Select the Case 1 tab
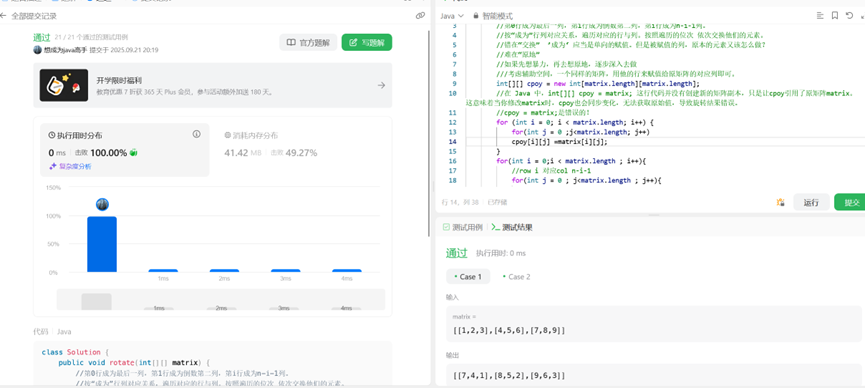This screenshot has width=865, height=388. click(x=468, y=277)
